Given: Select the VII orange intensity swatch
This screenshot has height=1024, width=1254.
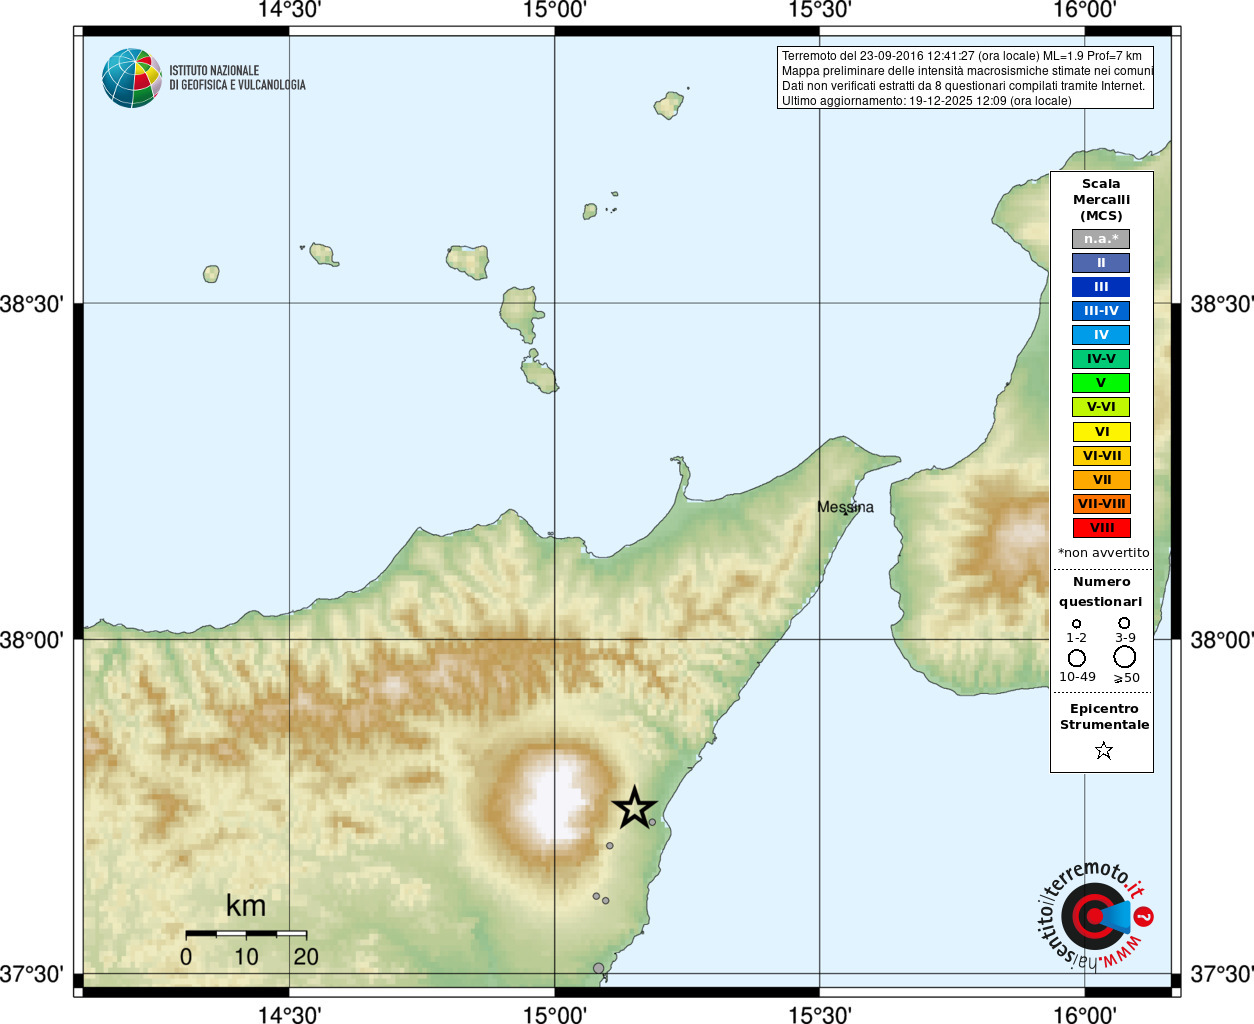Looking at the screenshot, I should pyautogui.click(x=1101, y=480).
